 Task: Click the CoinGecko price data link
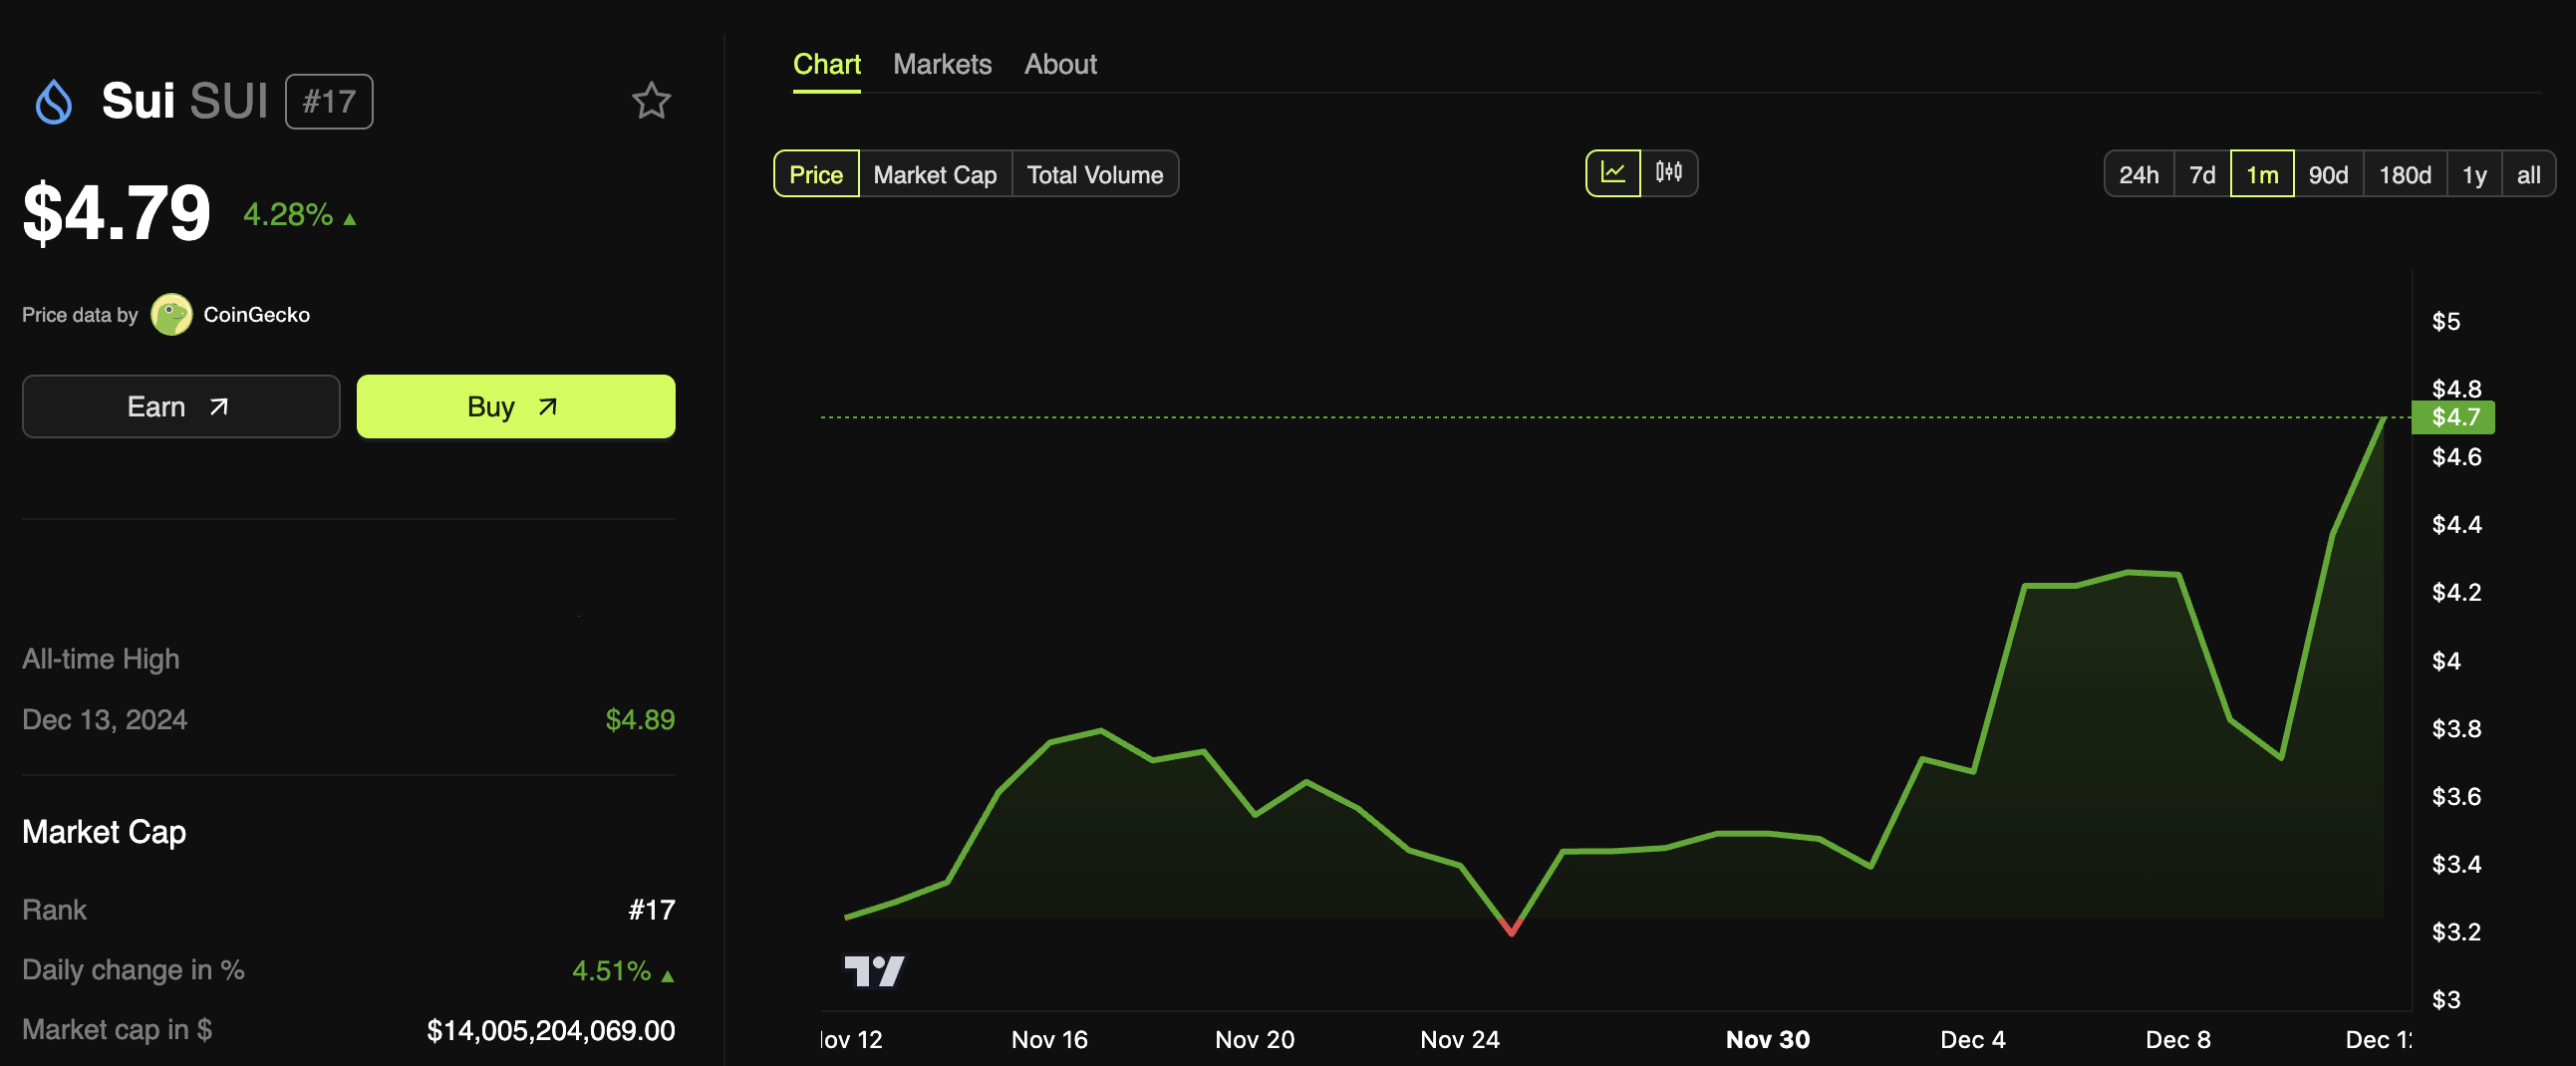coord(256,314)
